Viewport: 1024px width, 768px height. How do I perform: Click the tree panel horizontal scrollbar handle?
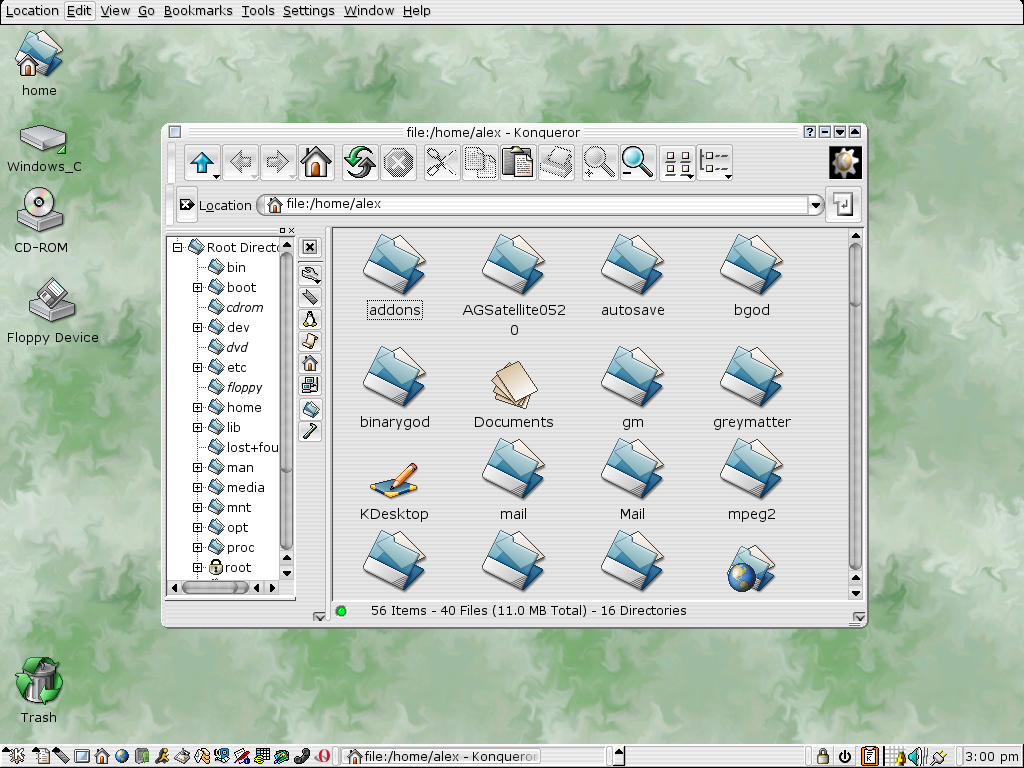[215, 588]
